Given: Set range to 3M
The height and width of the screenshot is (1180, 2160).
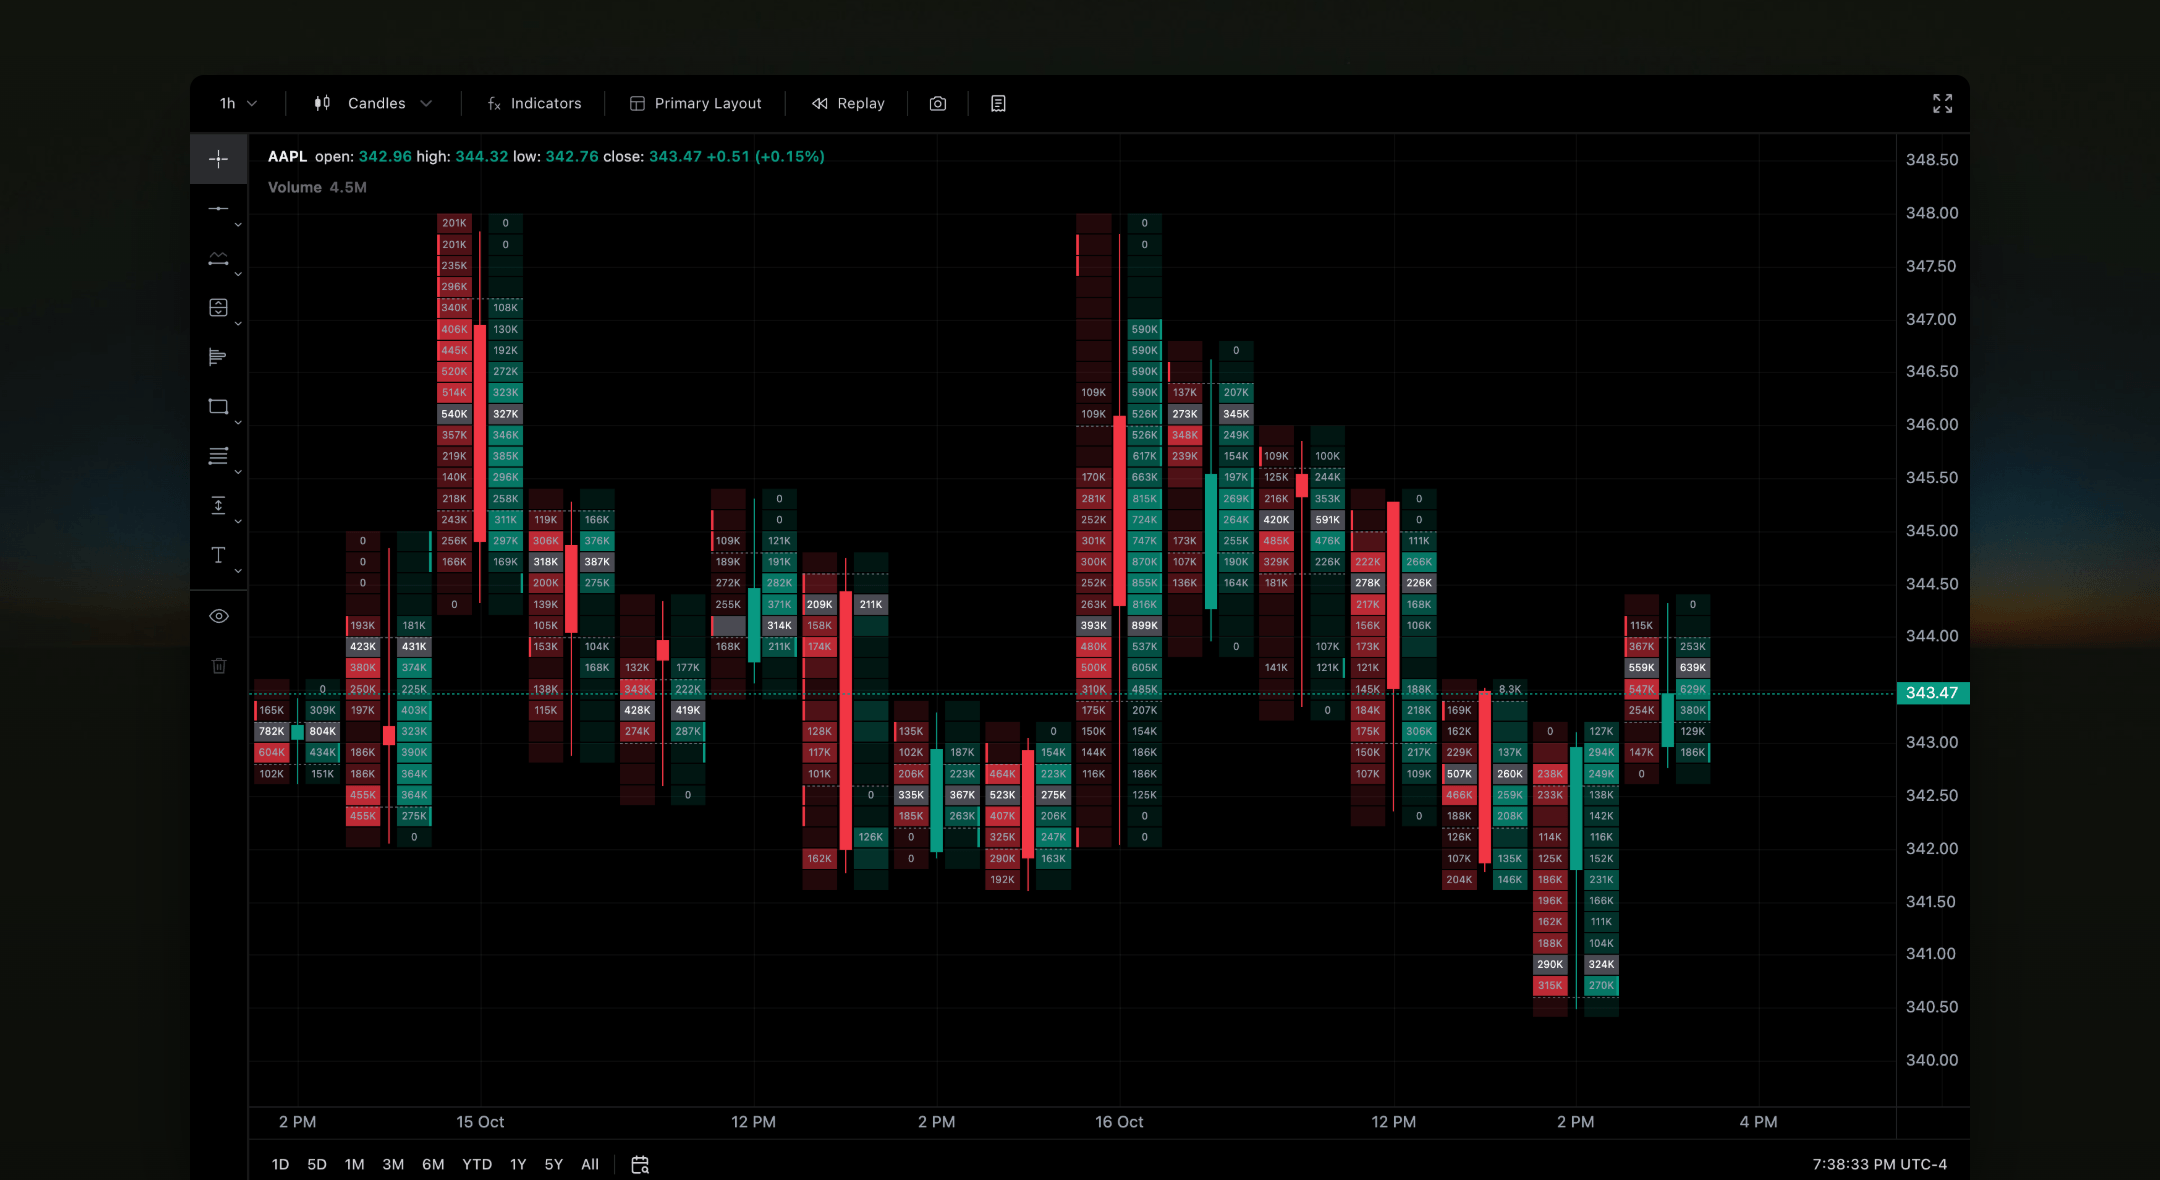Looking at the screenshot, I should [x=393, y=1164].
